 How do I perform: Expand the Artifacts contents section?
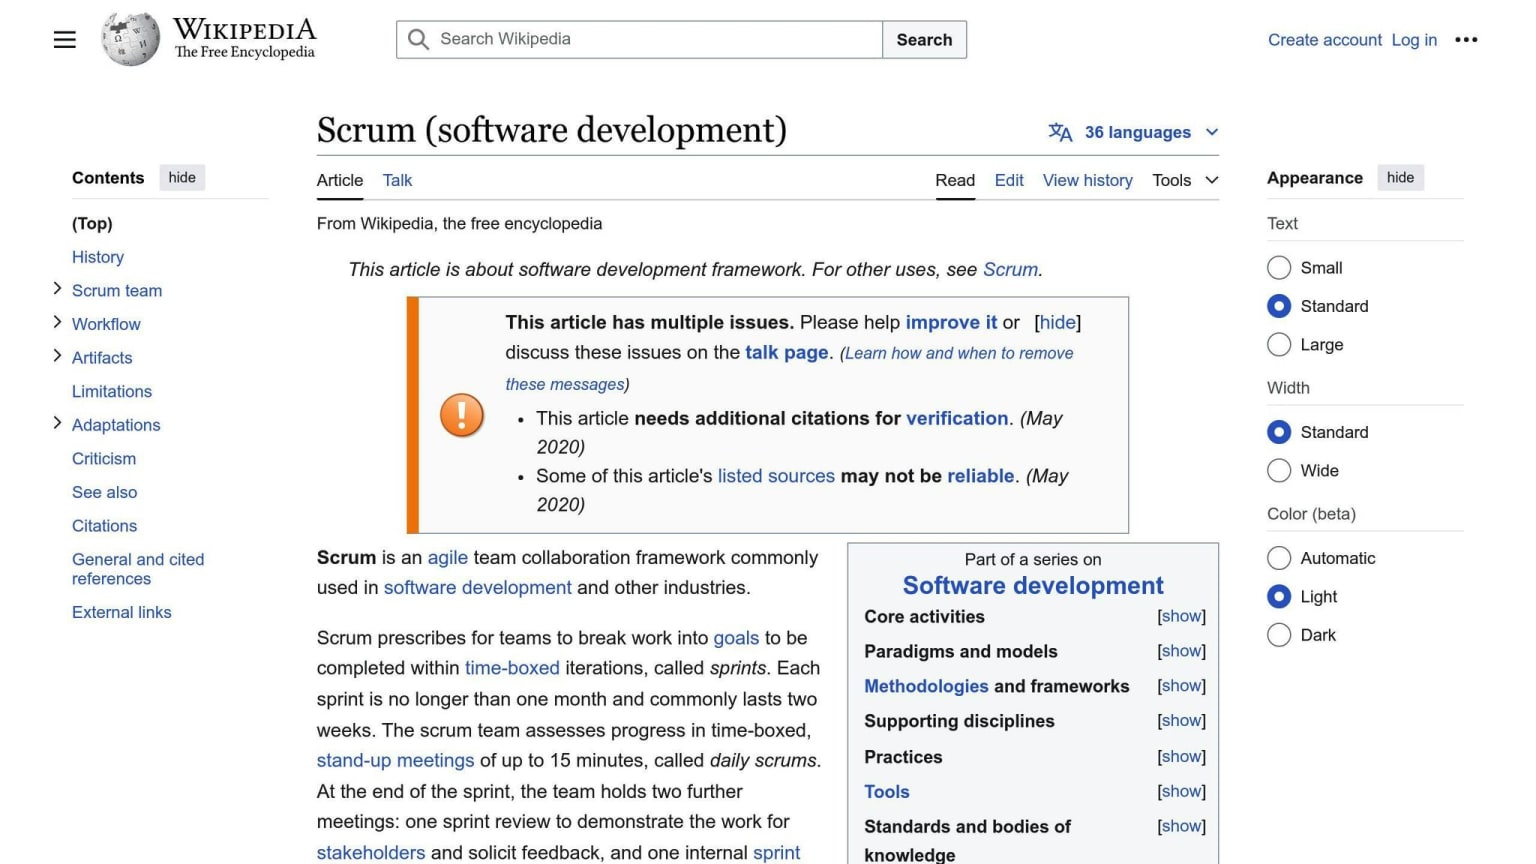click(x=57, y=357)
